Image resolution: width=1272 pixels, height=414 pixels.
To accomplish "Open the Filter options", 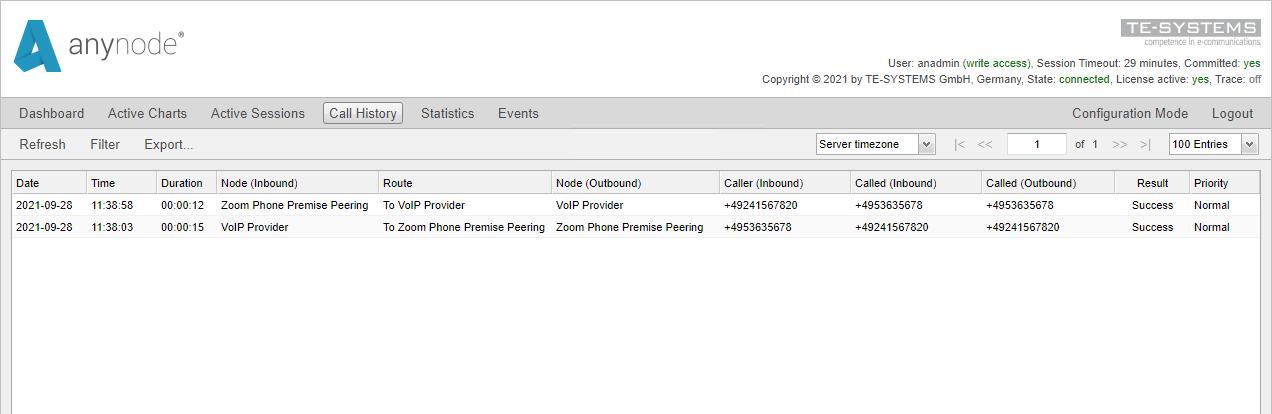I will 105,145.
